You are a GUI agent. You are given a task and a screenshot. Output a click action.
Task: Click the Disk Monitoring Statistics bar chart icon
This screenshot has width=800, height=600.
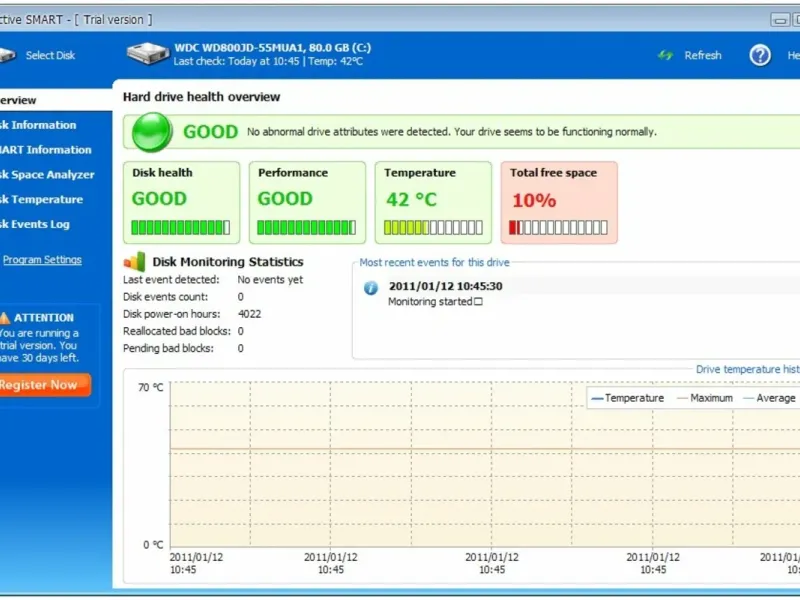pyautogui.click(x=135, y=262)
